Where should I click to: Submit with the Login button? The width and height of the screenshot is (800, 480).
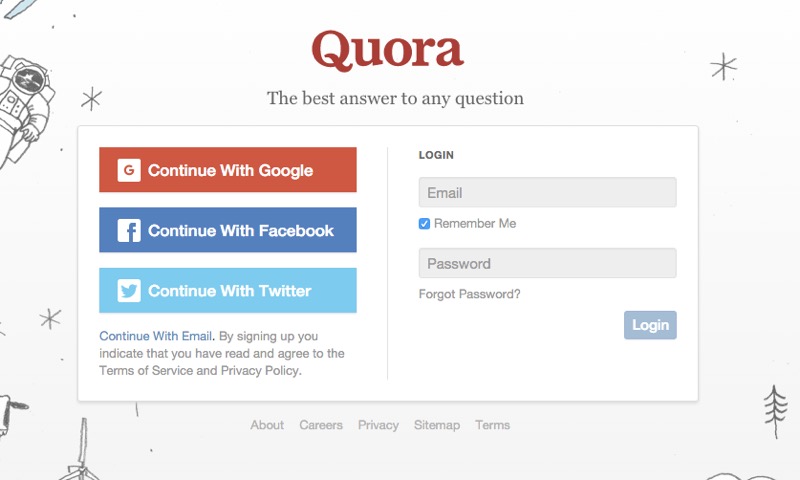click(650, 325)
